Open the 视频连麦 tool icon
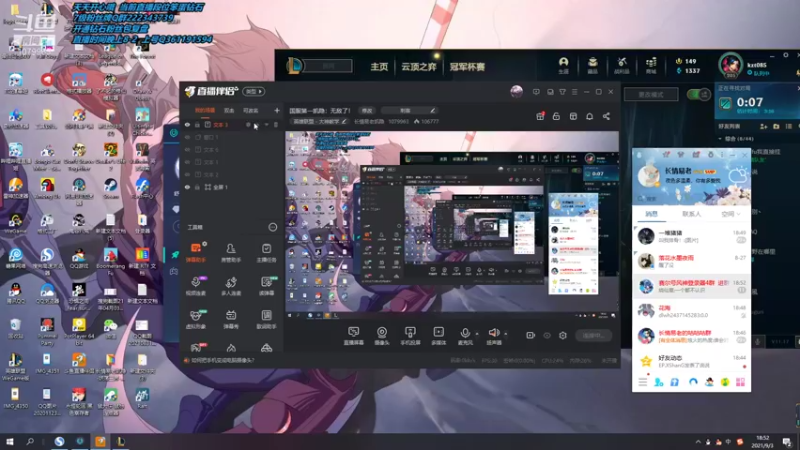Viewport: 800px width, 450px height. click(x=196, y=286)
